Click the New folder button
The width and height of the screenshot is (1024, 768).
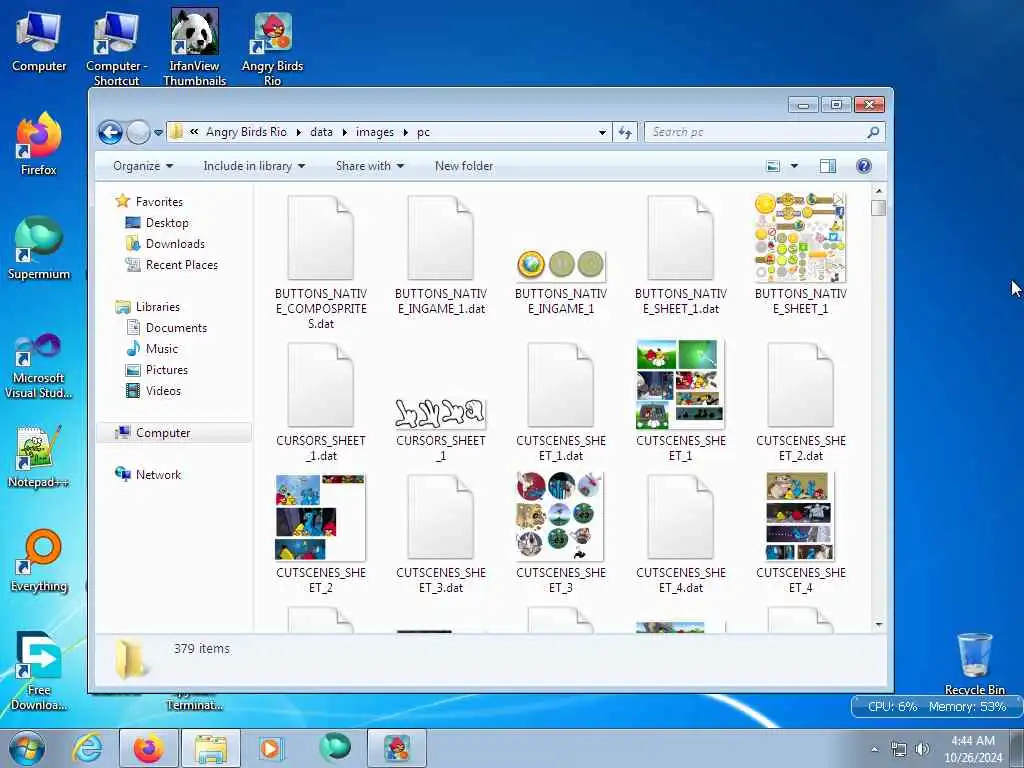coord(464,166)
